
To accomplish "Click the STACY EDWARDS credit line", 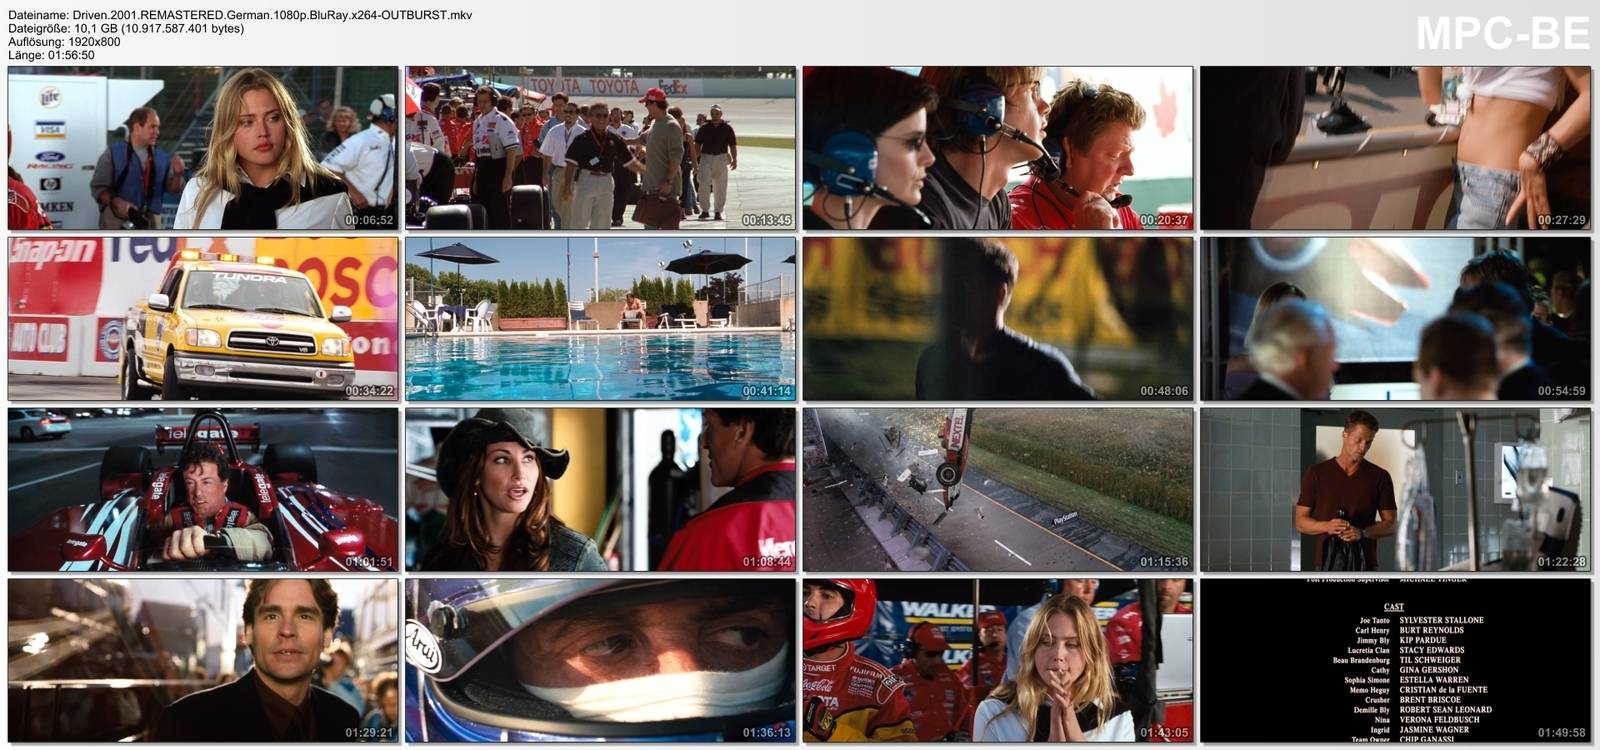I will pos(1407,650).
